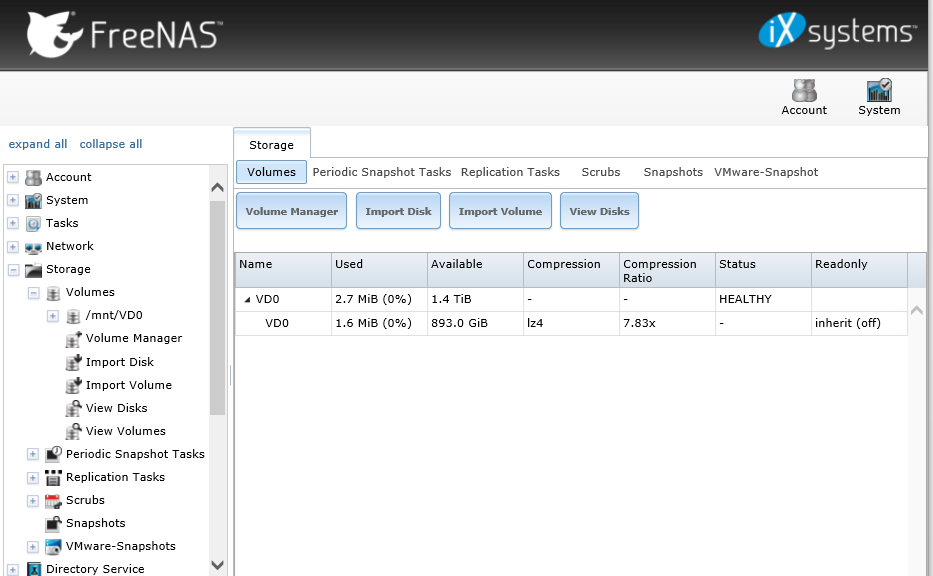The image size is (933, 576).
Task: Expand the /mnt/VD0 tree node
Action: click(x=52, y=315)
